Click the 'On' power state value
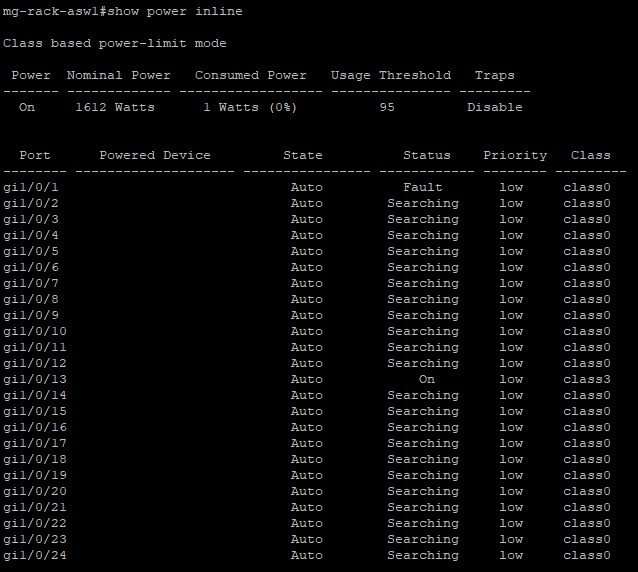 (27, 107)
